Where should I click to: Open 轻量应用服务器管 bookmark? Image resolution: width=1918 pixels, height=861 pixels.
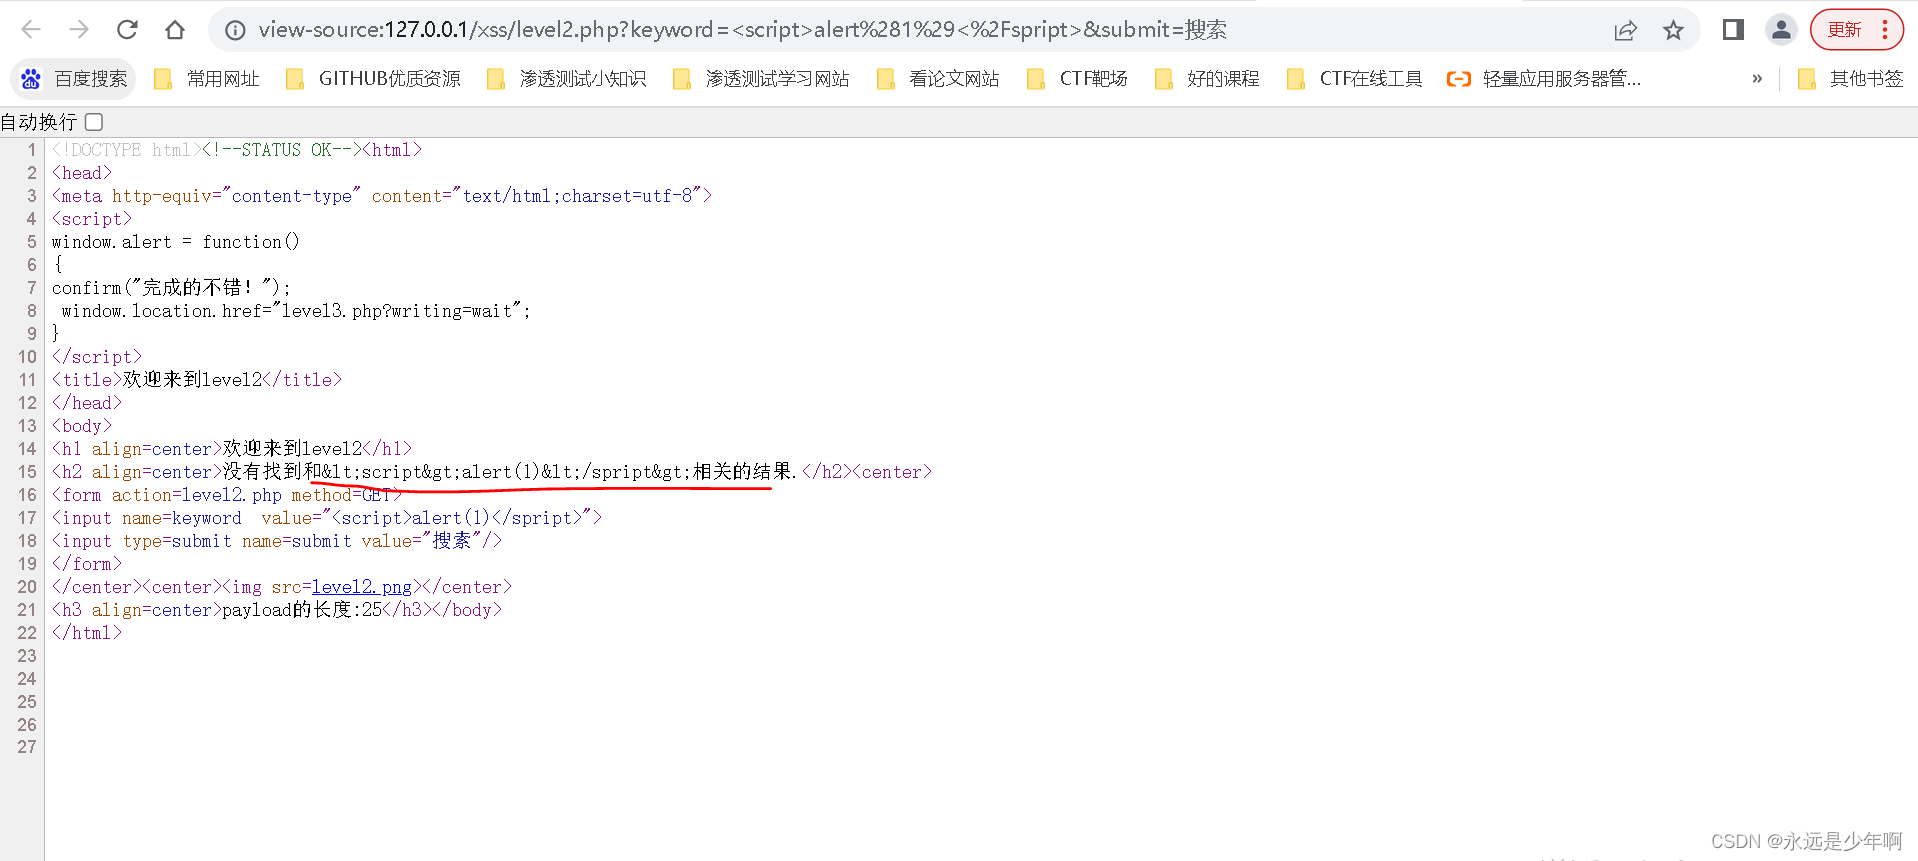click(1544, 79)
